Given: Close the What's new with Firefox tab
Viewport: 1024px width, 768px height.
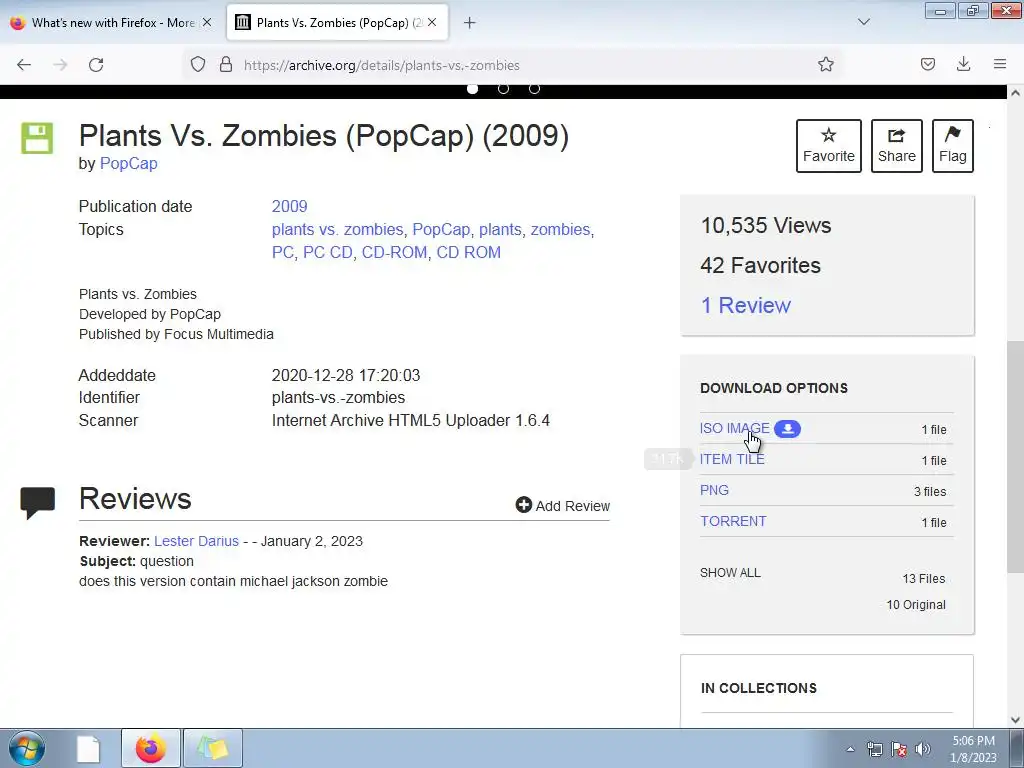Looking at the screenshot, I should point(207,22).
